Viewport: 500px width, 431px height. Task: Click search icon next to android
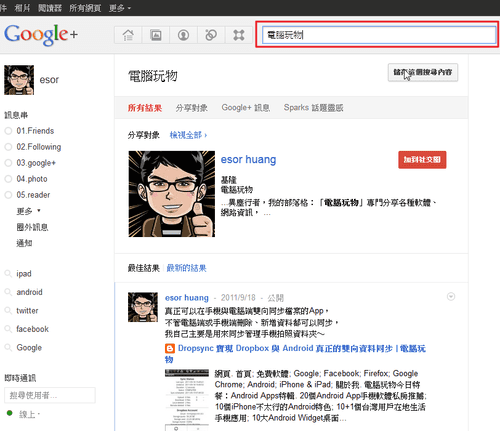(8, 292)
